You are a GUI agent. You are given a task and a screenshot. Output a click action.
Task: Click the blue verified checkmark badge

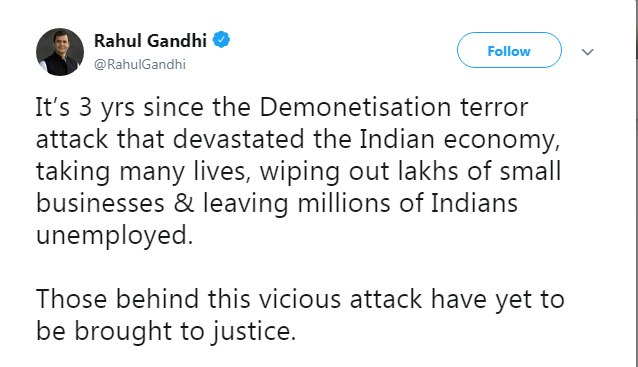[x=221, y=39]
